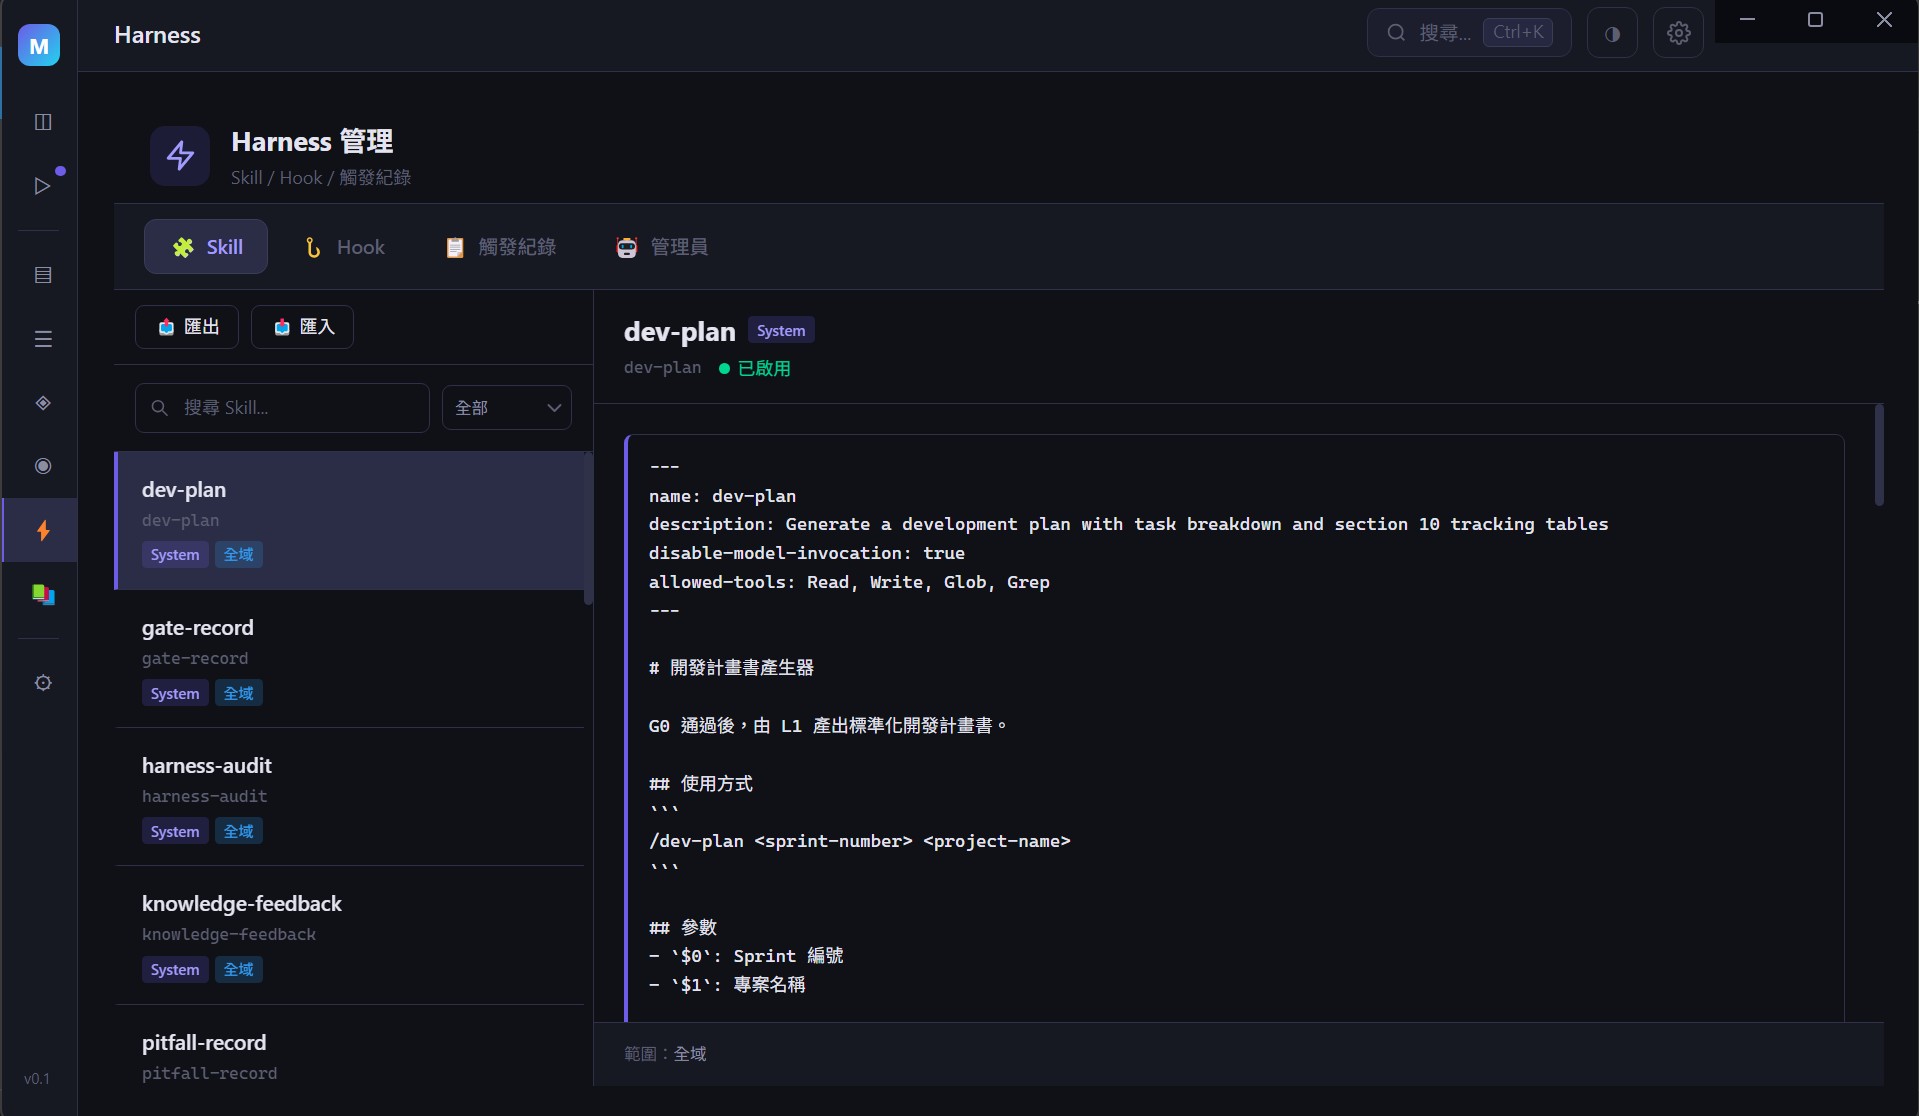Open the 全部 filter dropdown
The image size is (1919, 1116).
tap(507, 408)
